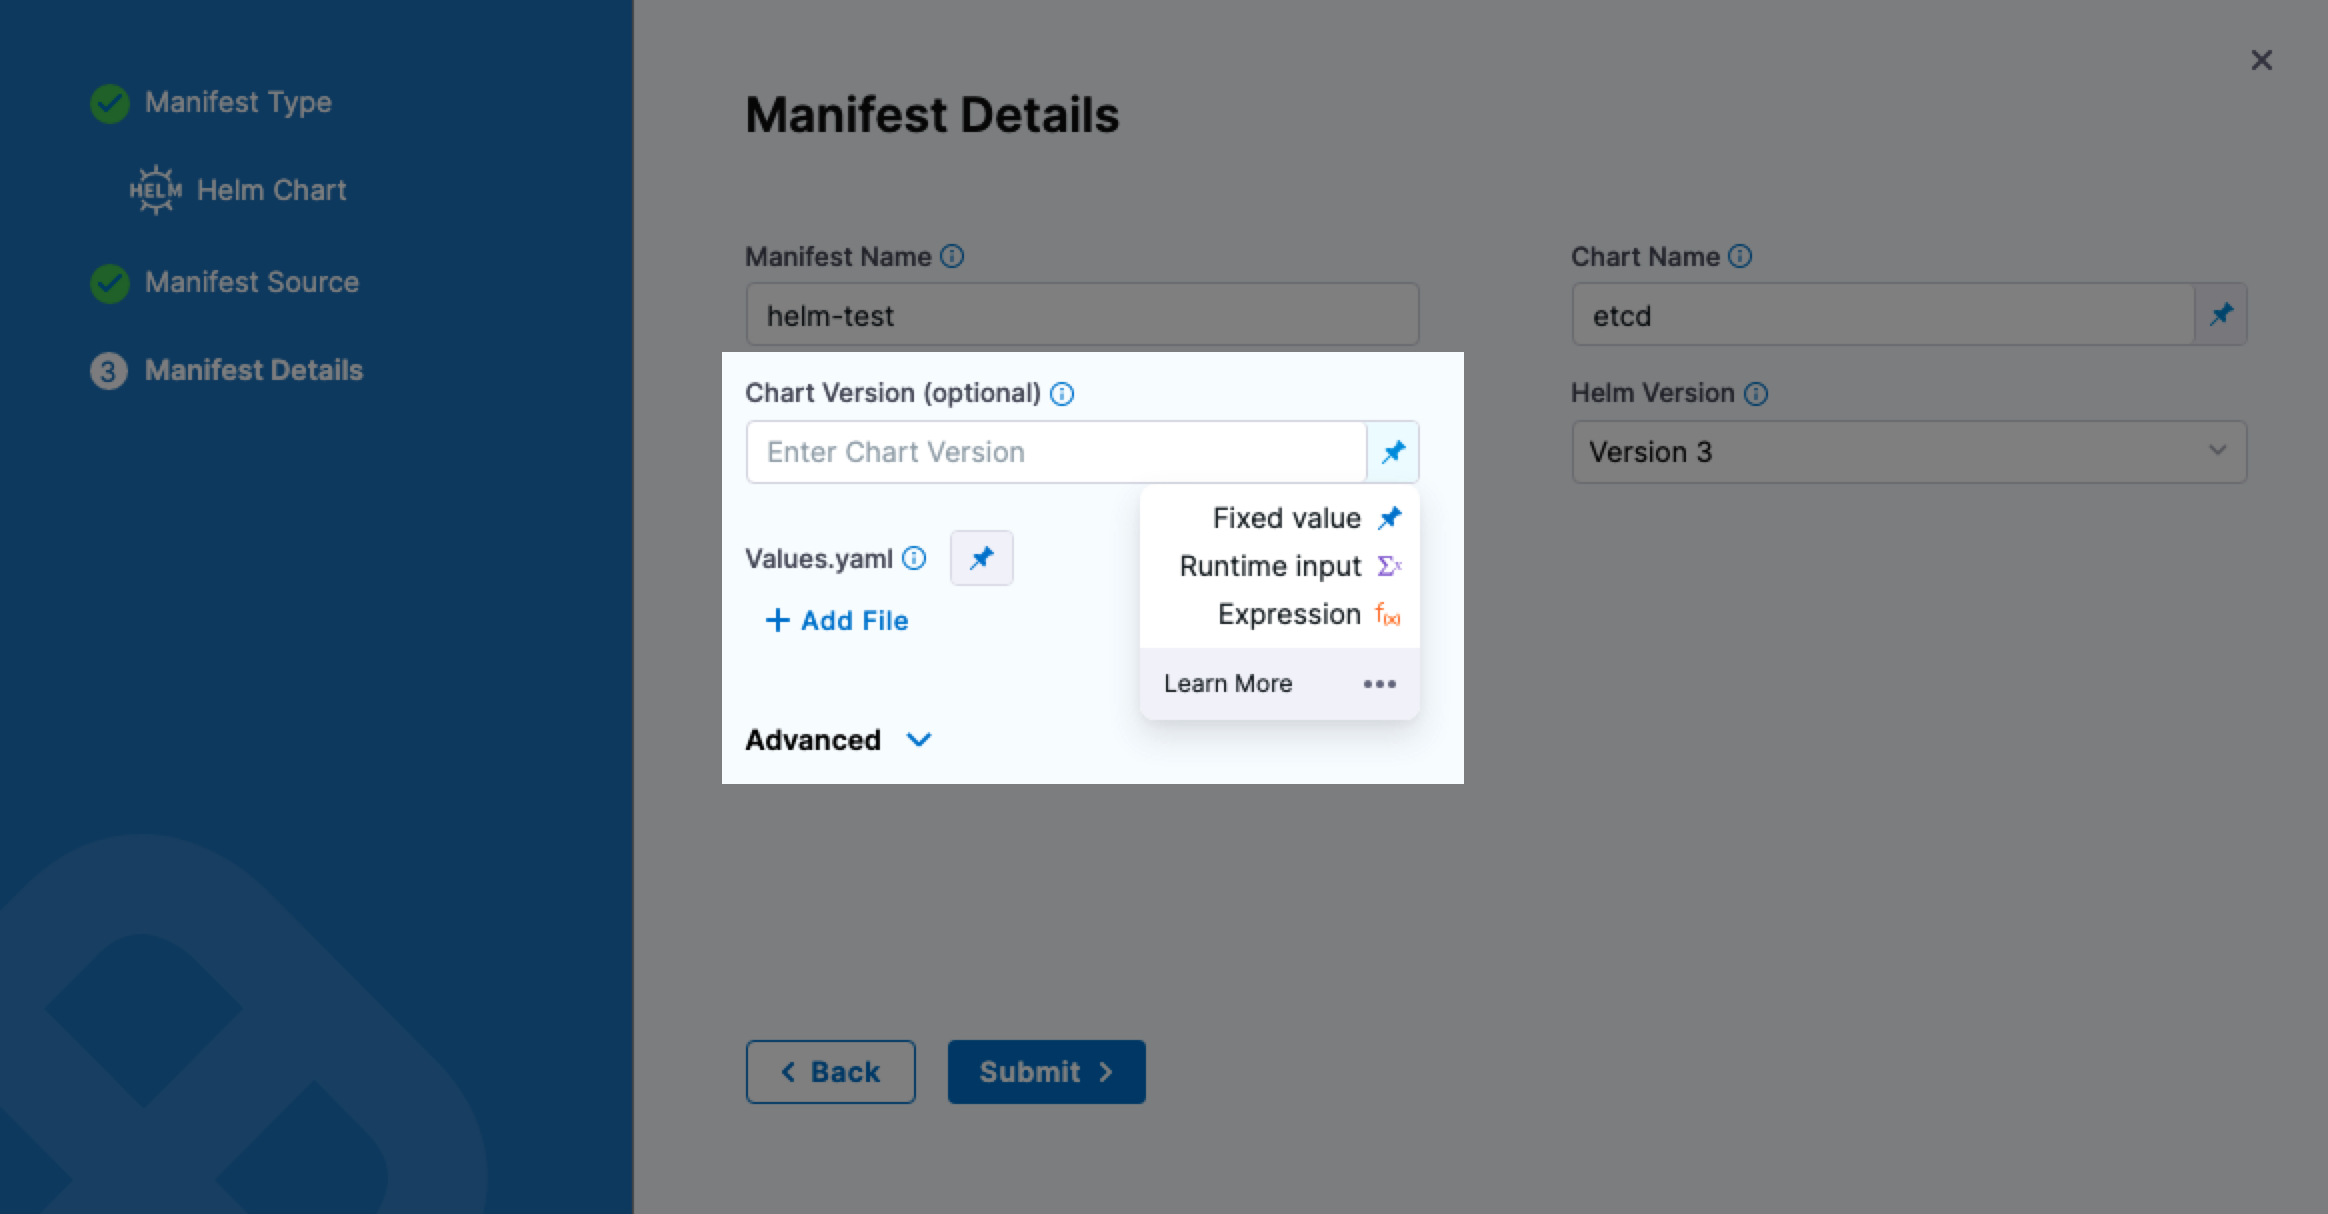Screen dimensions: 2328x1214
Task: Click the Manifest Name text field
Action: (x=1082, y=315)
